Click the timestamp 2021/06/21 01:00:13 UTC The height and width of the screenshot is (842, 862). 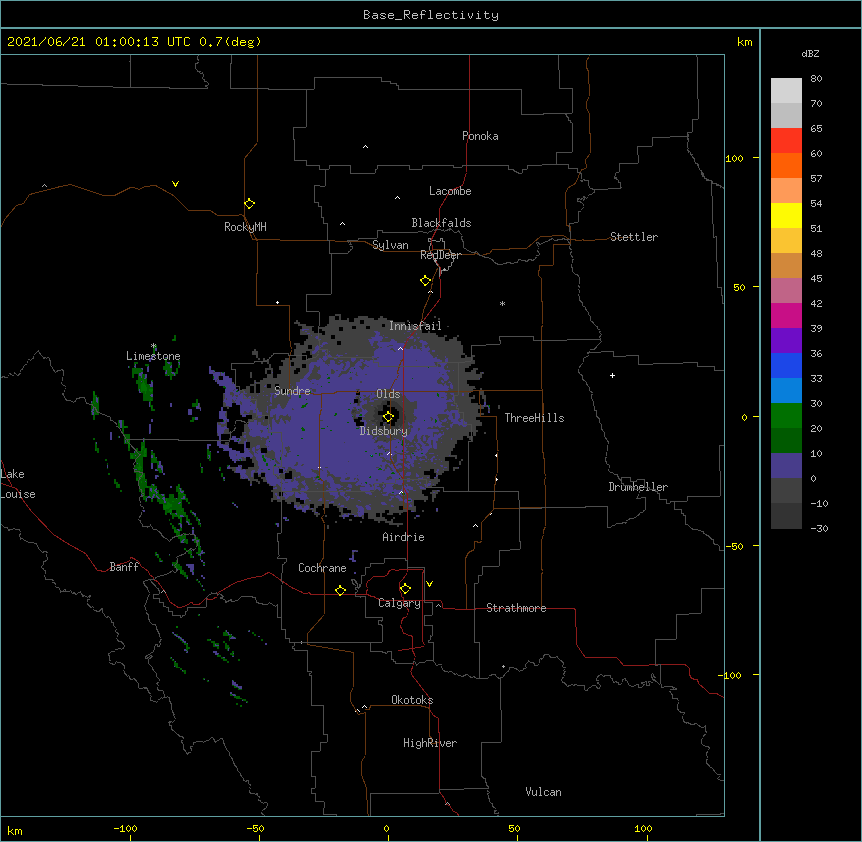tap(98, 42)
